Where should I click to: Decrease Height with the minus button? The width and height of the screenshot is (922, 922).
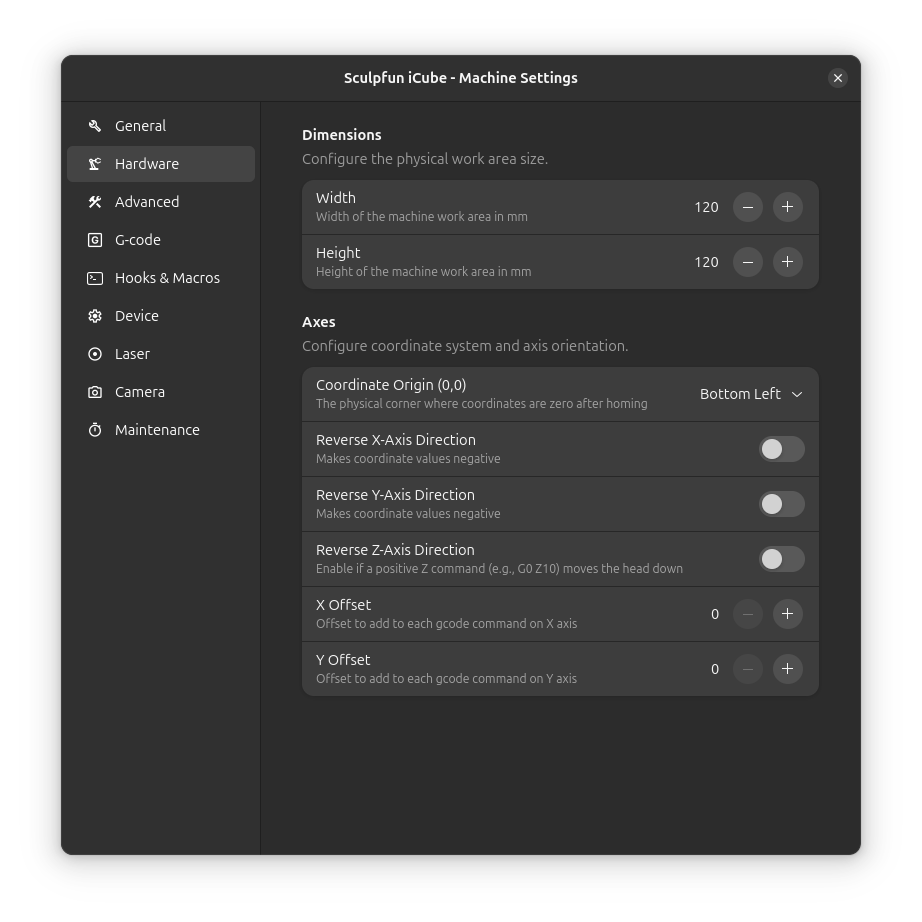click(747, 262)
